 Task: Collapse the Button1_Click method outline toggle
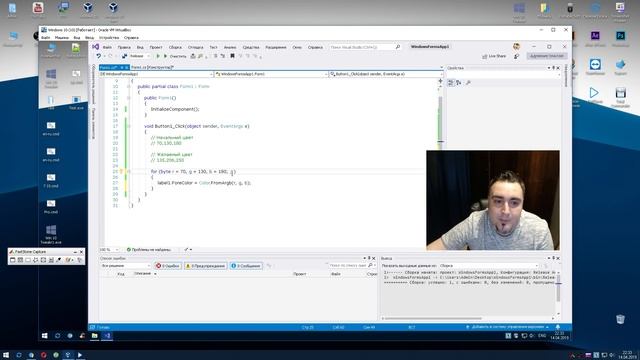point(128,126)
